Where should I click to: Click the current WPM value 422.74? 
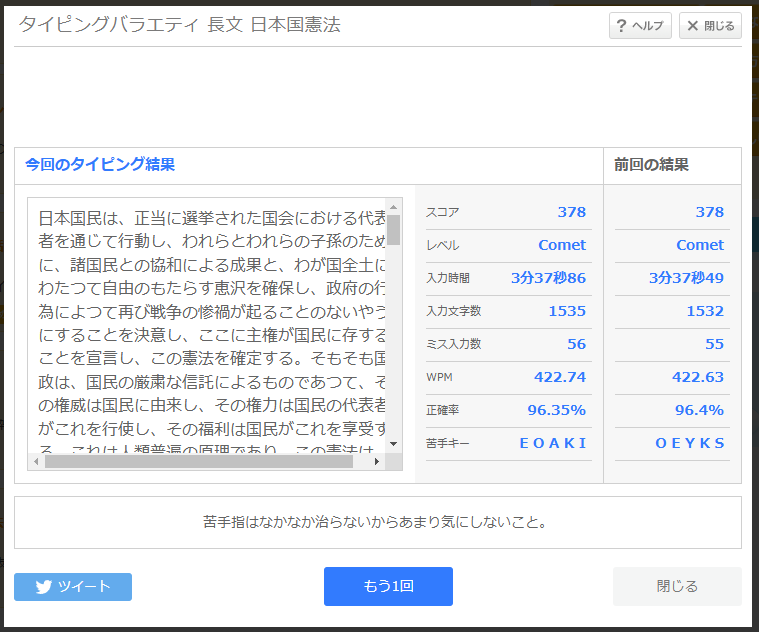coord(560,377)
